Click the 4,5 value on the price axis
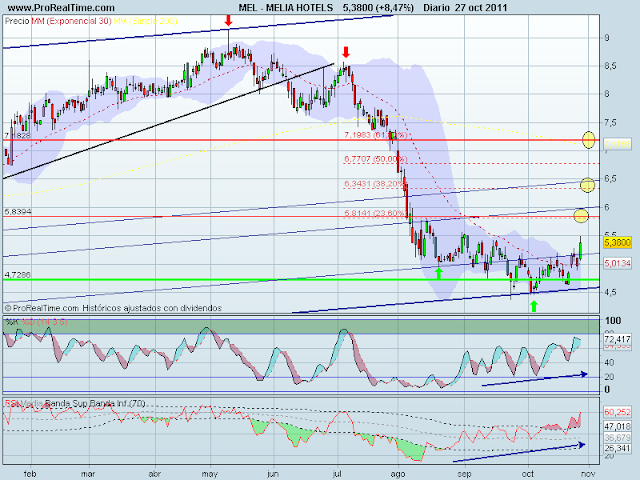This screenshot has width=640, height=480. [x=610, y=292]
